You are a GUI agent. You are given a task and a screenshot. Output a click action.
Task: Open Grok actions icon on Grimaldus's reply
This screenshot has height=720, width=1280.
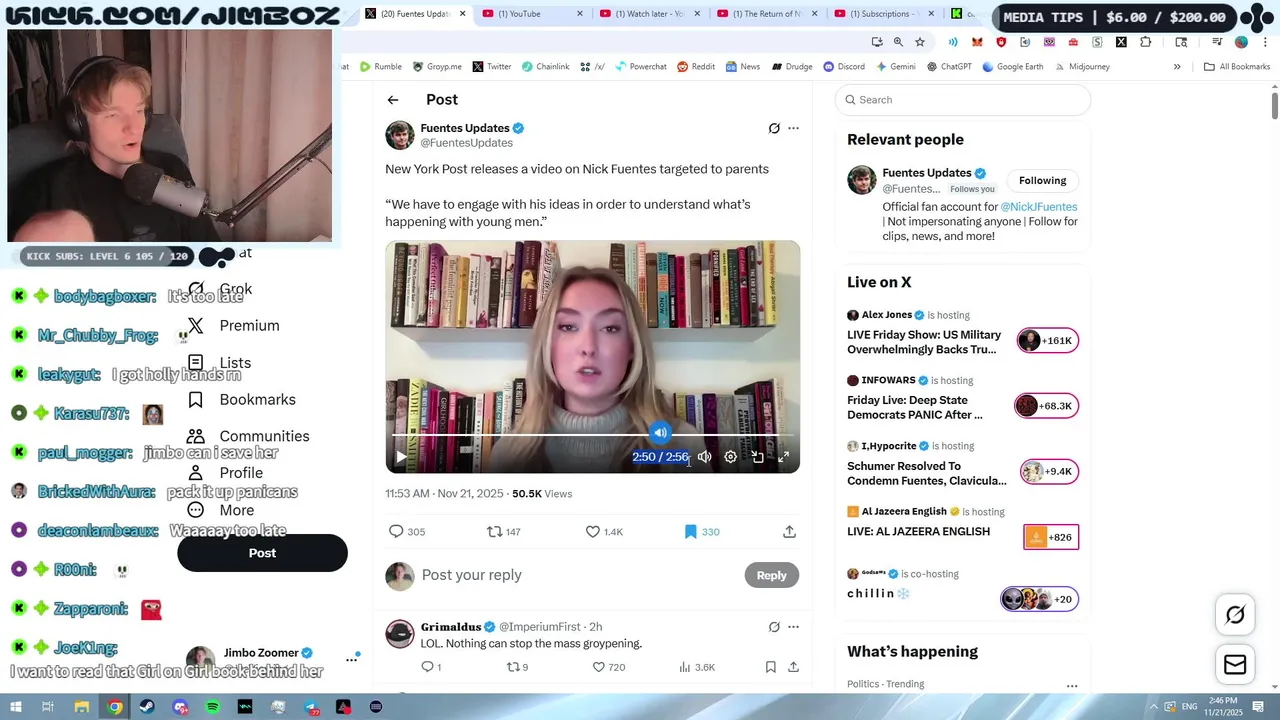[x=774, y=627]
